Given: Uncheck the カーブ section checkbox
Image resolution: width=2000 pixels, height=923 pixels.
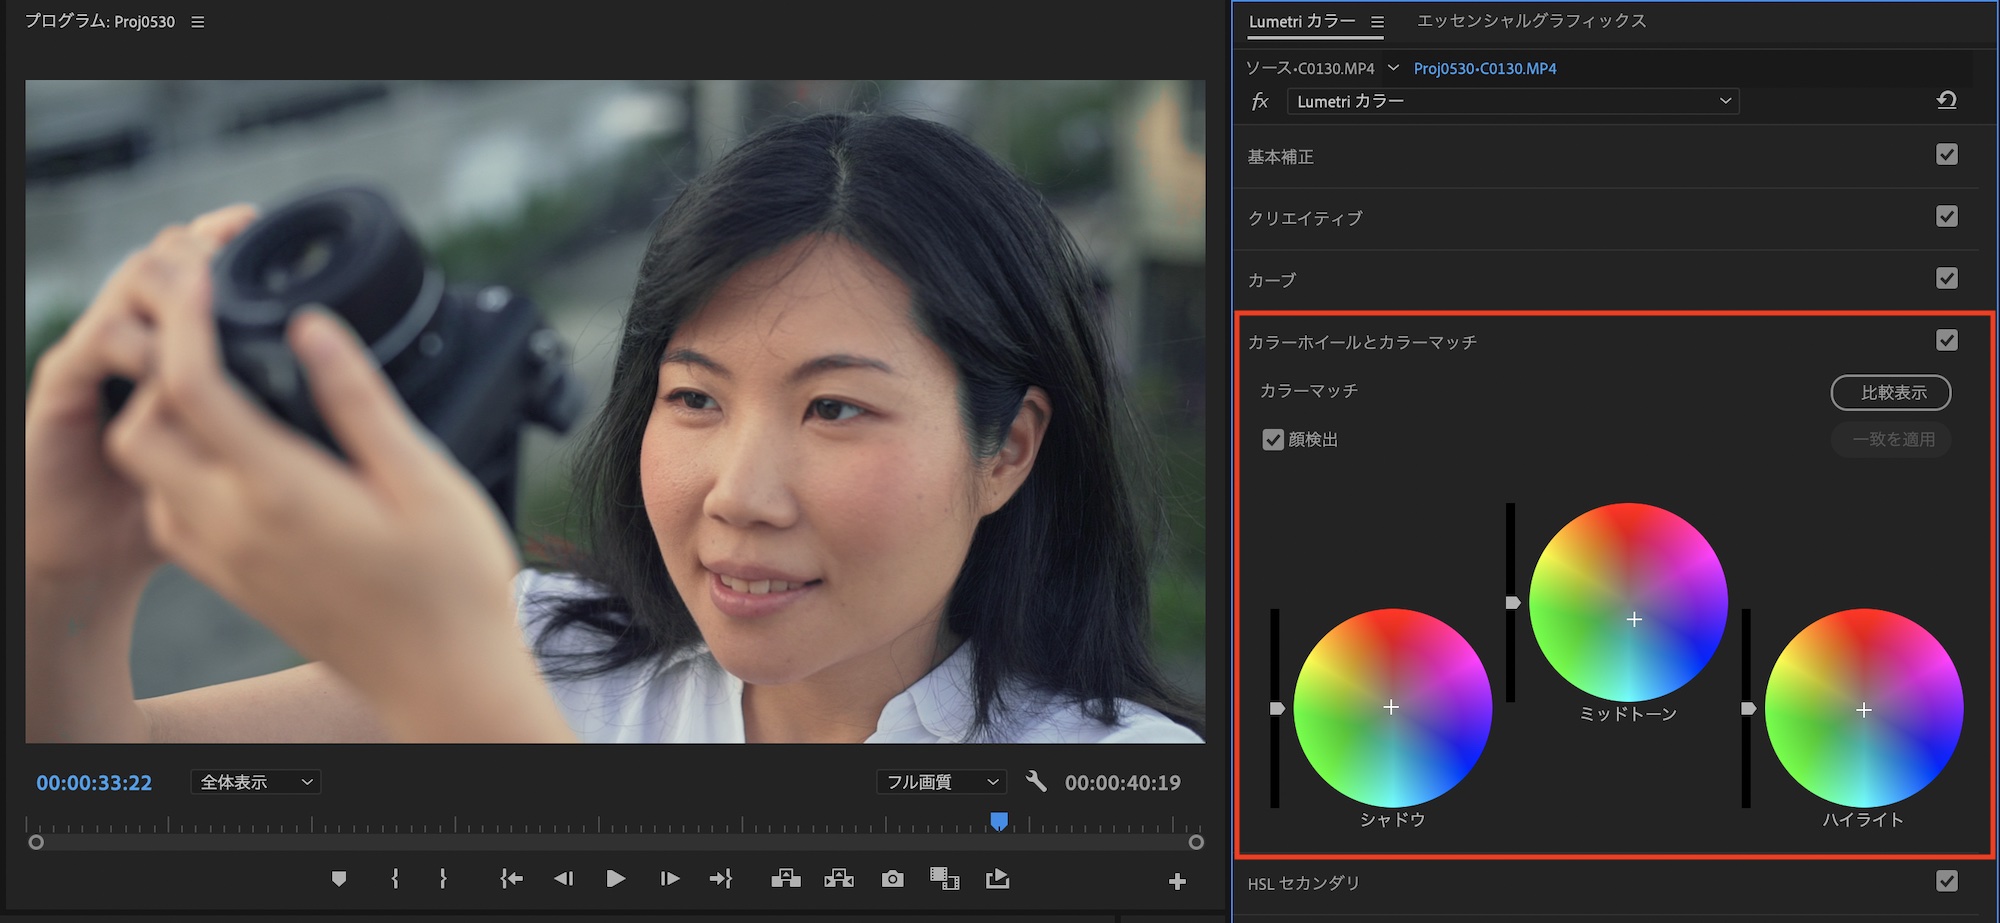Looking at the screenshot, I should click(x=1946, y=279).
